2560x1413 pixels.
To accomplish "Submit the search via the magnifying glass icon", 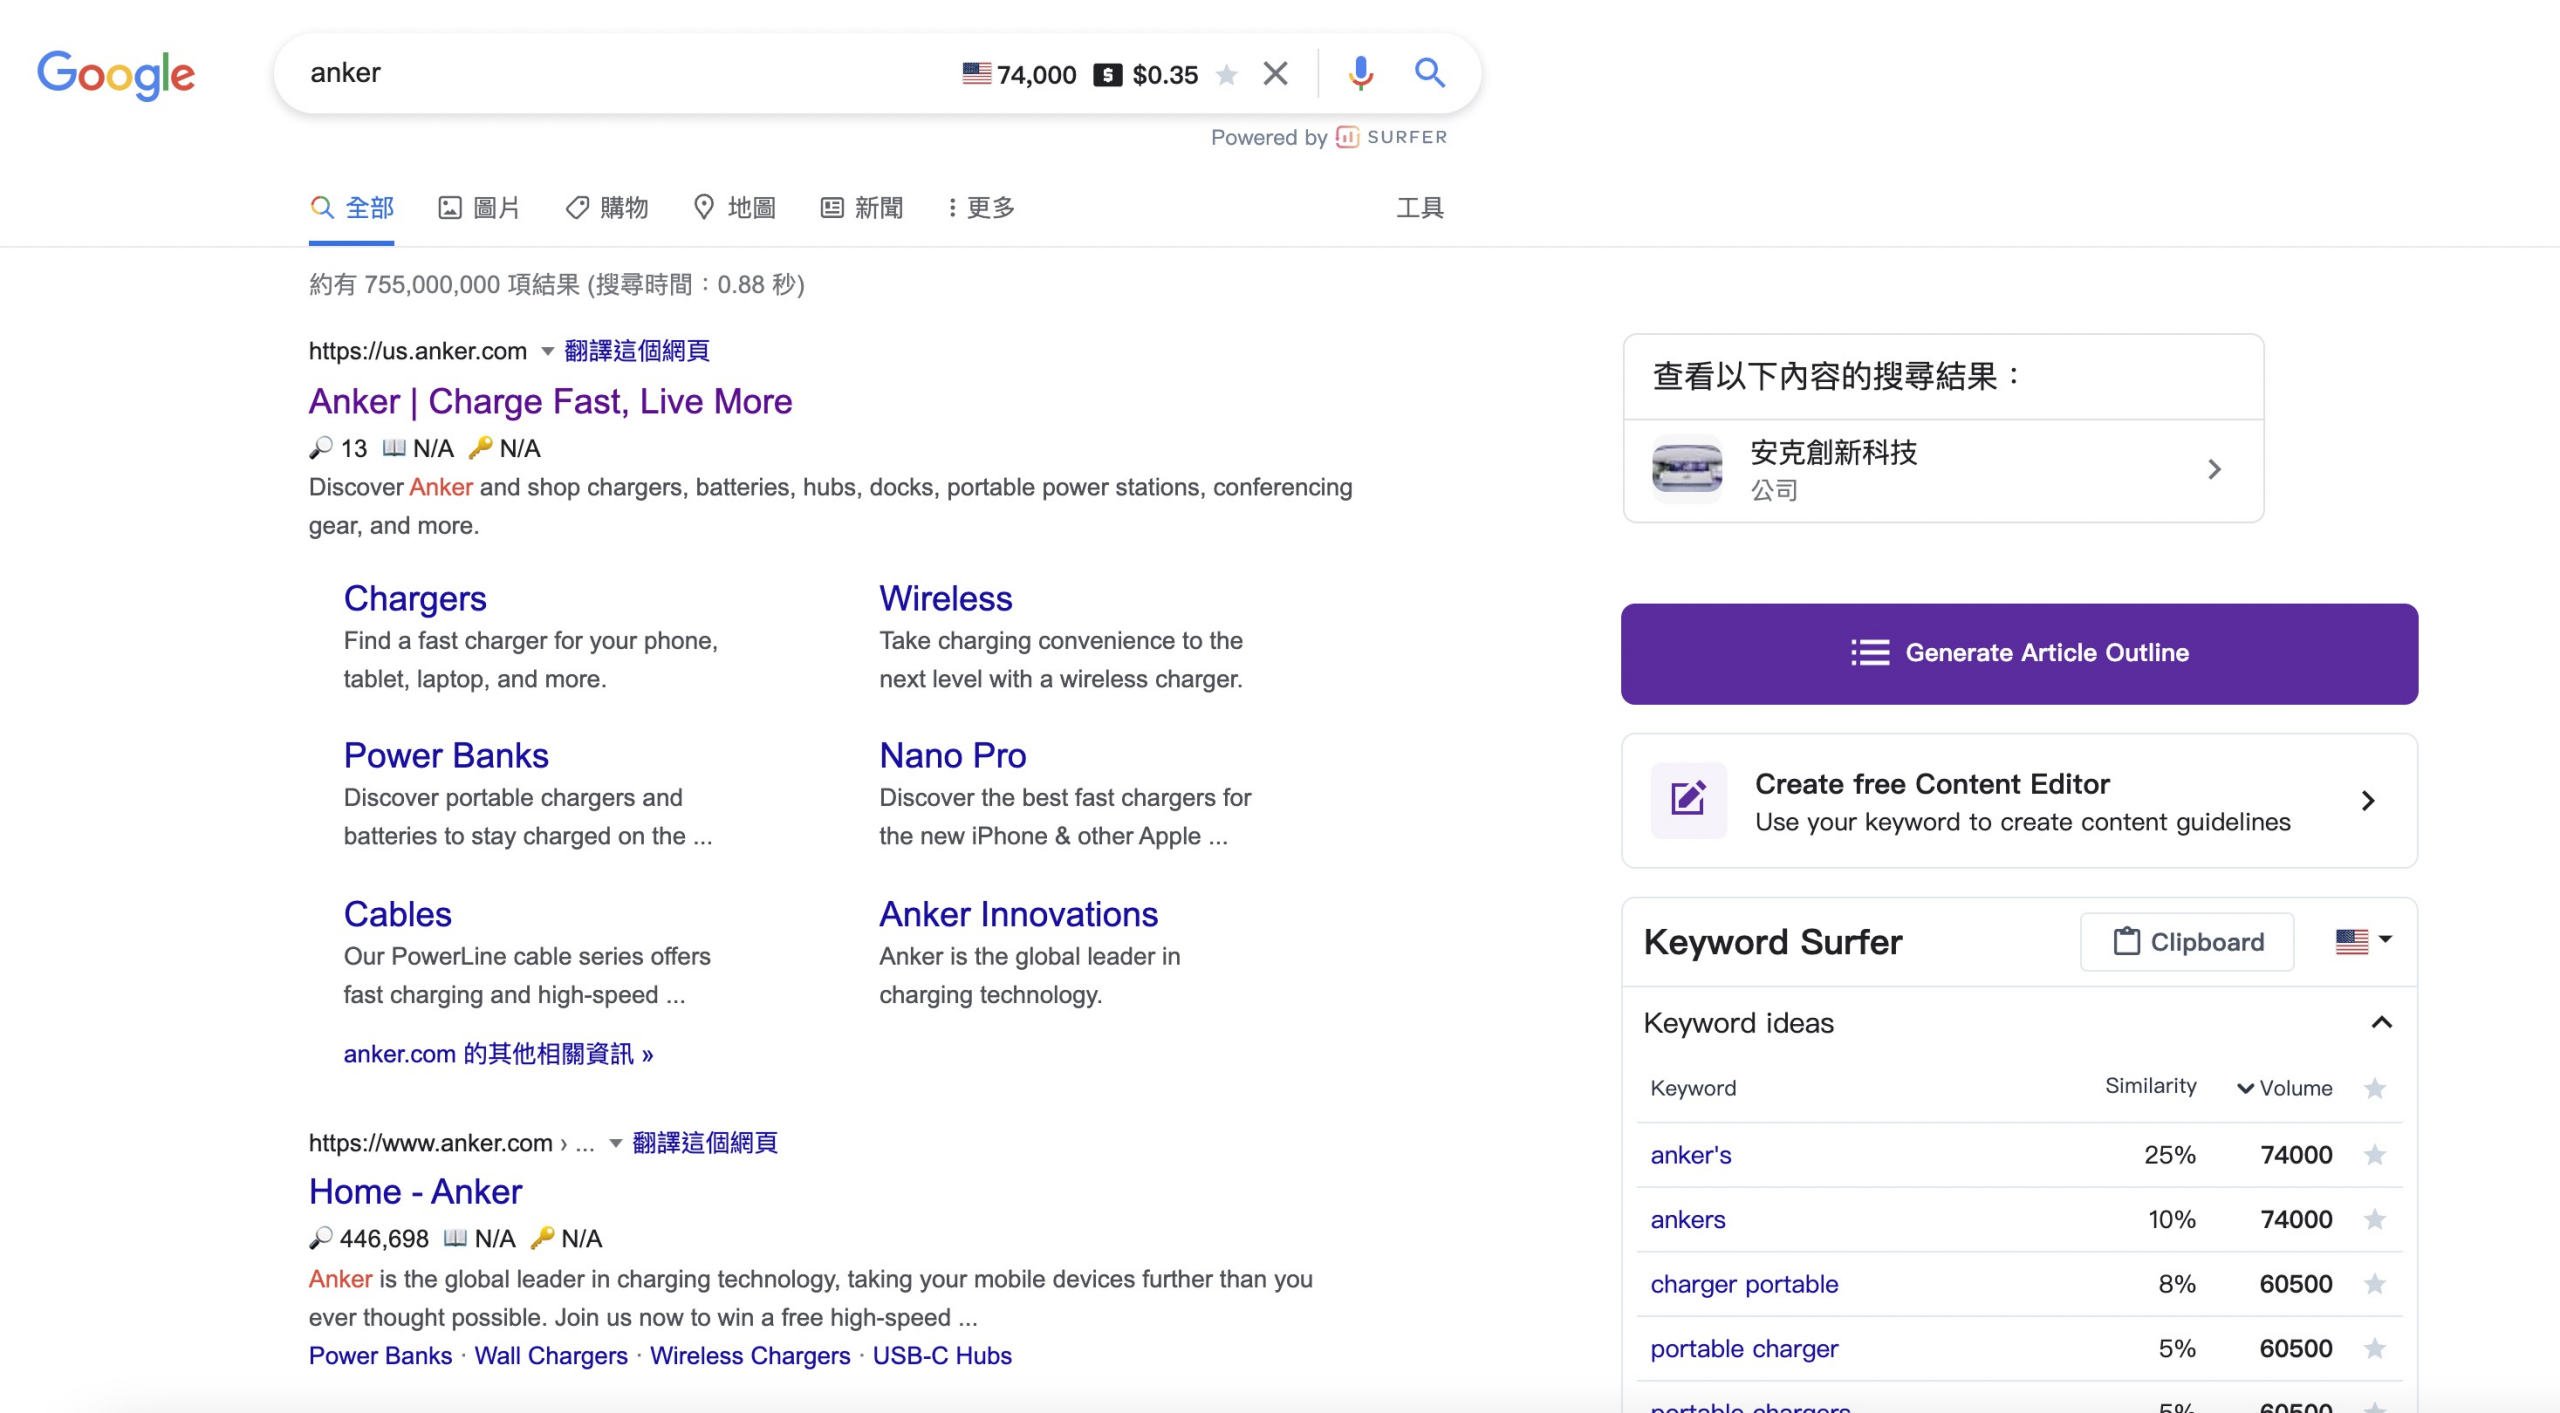I will (1429, 73).
